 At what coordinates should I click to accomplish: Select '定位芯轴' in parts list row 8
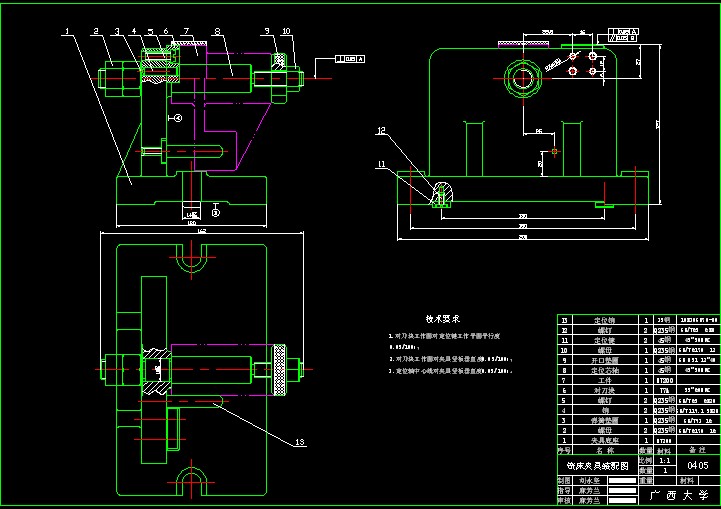(x=605, y=370)
